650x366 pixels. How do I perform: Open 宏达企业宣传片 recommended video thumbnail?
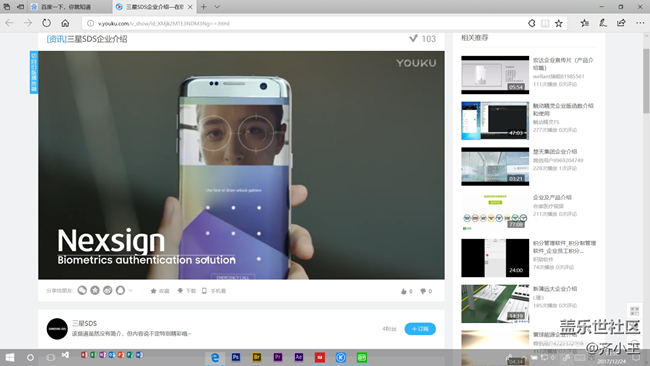tap(495, 75)
